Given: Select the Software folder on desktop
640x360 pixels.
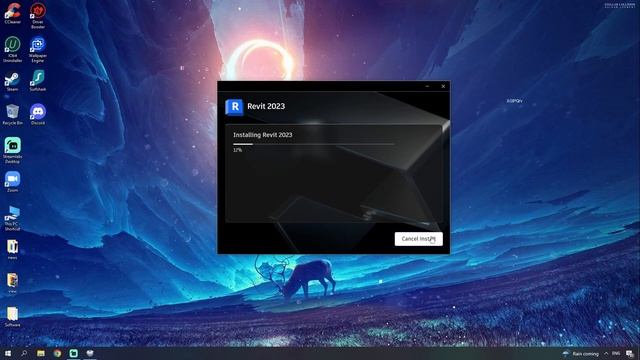Looking at the screenshot, I should (13, 317).
